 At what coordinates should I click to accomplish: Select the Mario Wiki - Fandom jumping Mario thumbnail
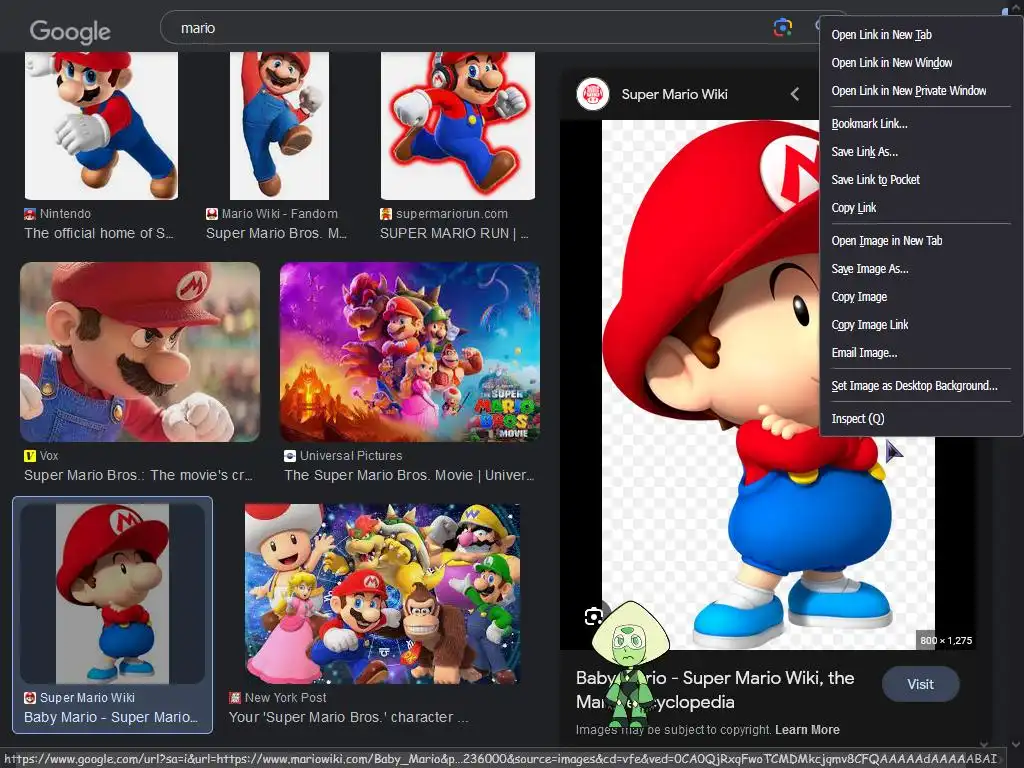point(280,125)
